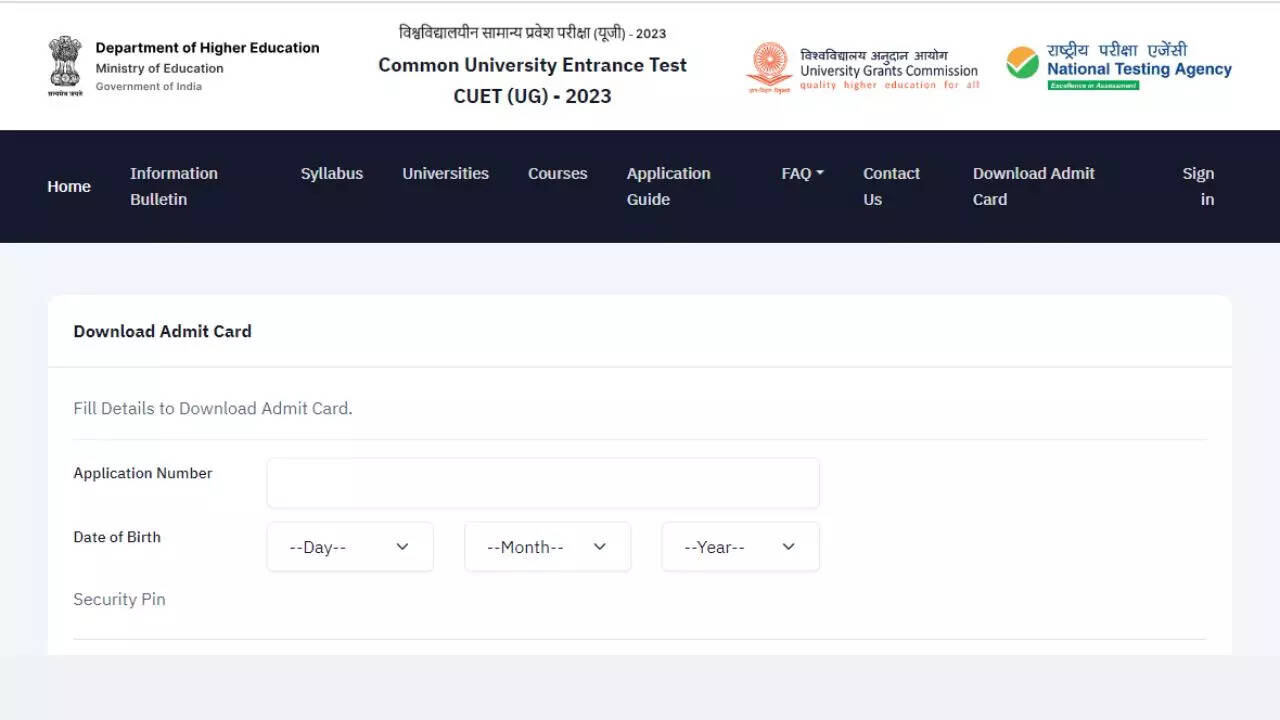Image resolution: width=1280 pixels, height=720 pixels.
Task: Open the Universities section
Action: 445,173
